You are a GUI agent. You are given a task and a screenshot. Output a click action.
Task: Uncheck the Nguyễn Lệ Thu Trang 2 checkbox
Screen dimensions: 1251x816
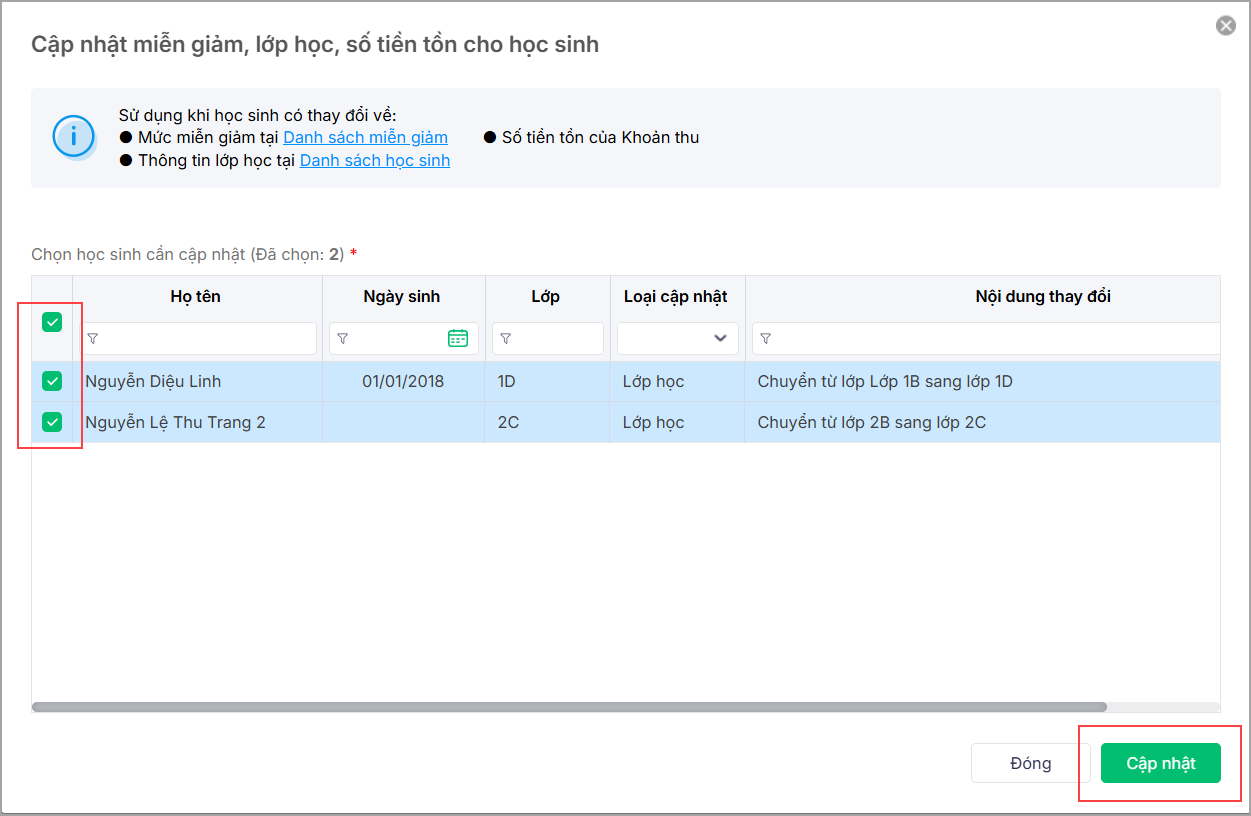pos(52,422)
